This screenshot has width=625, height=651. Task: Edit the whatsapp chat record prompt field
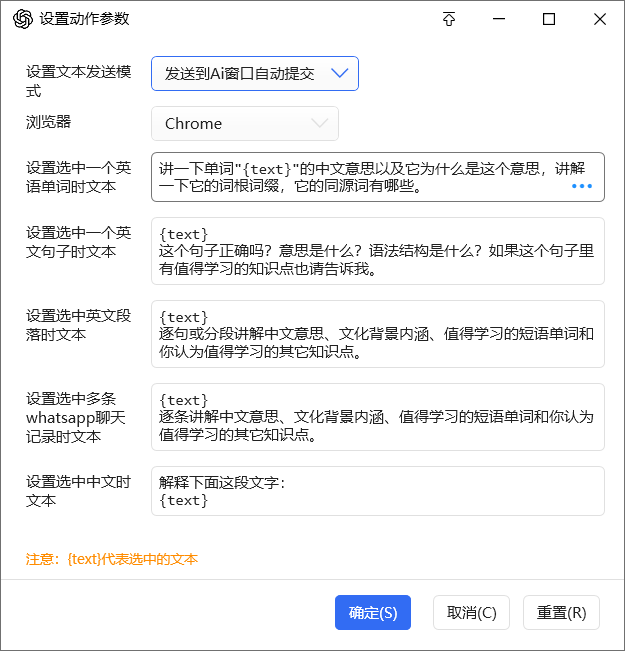click(378, 417)
